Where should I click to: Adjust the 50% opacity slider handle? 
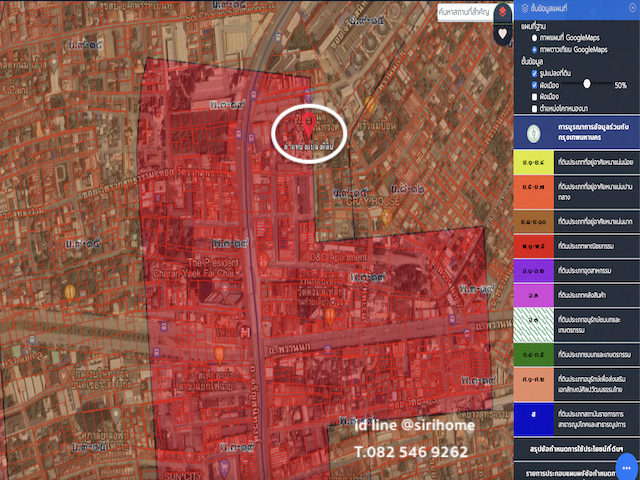(586, 85)
